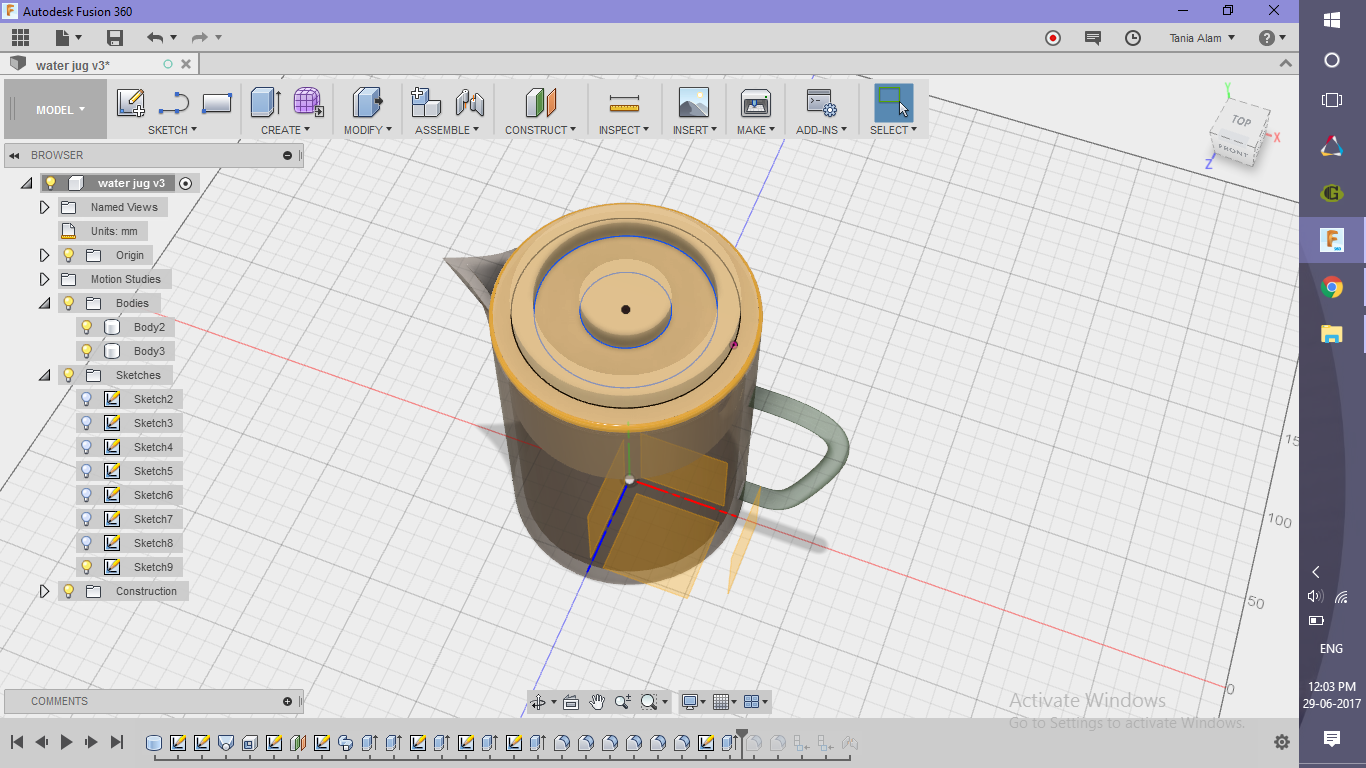1366x768 pixels.
Task: Click the red record button icon
Action: [x=1053, y=38]
